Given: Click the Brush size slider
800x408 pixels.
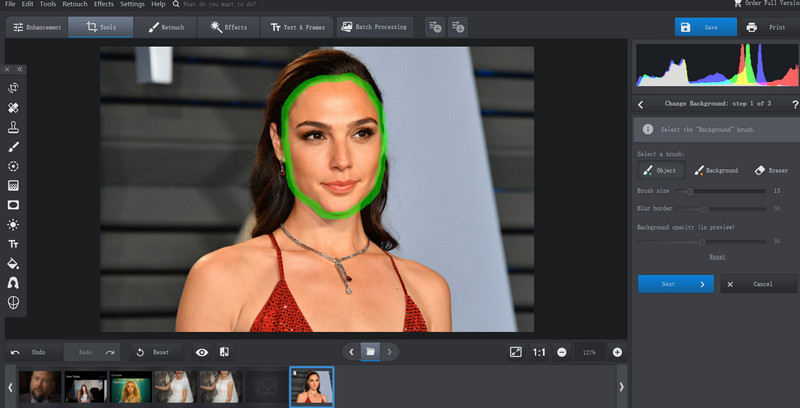Looking at the screenshot, I should click(720, 191).
